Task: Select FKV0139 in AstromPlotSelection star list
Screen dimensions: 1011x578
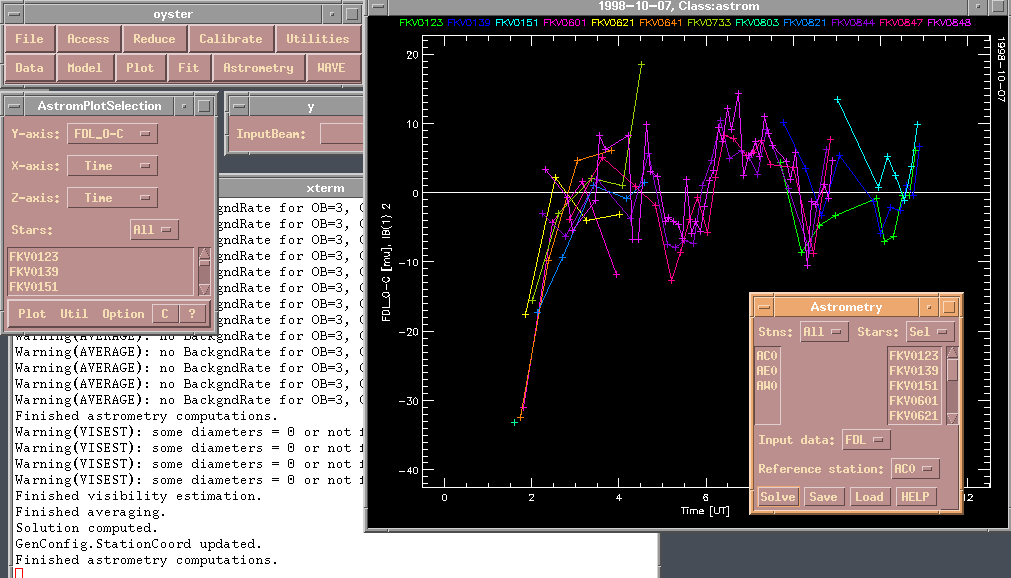Action: (x=34, y=272)
